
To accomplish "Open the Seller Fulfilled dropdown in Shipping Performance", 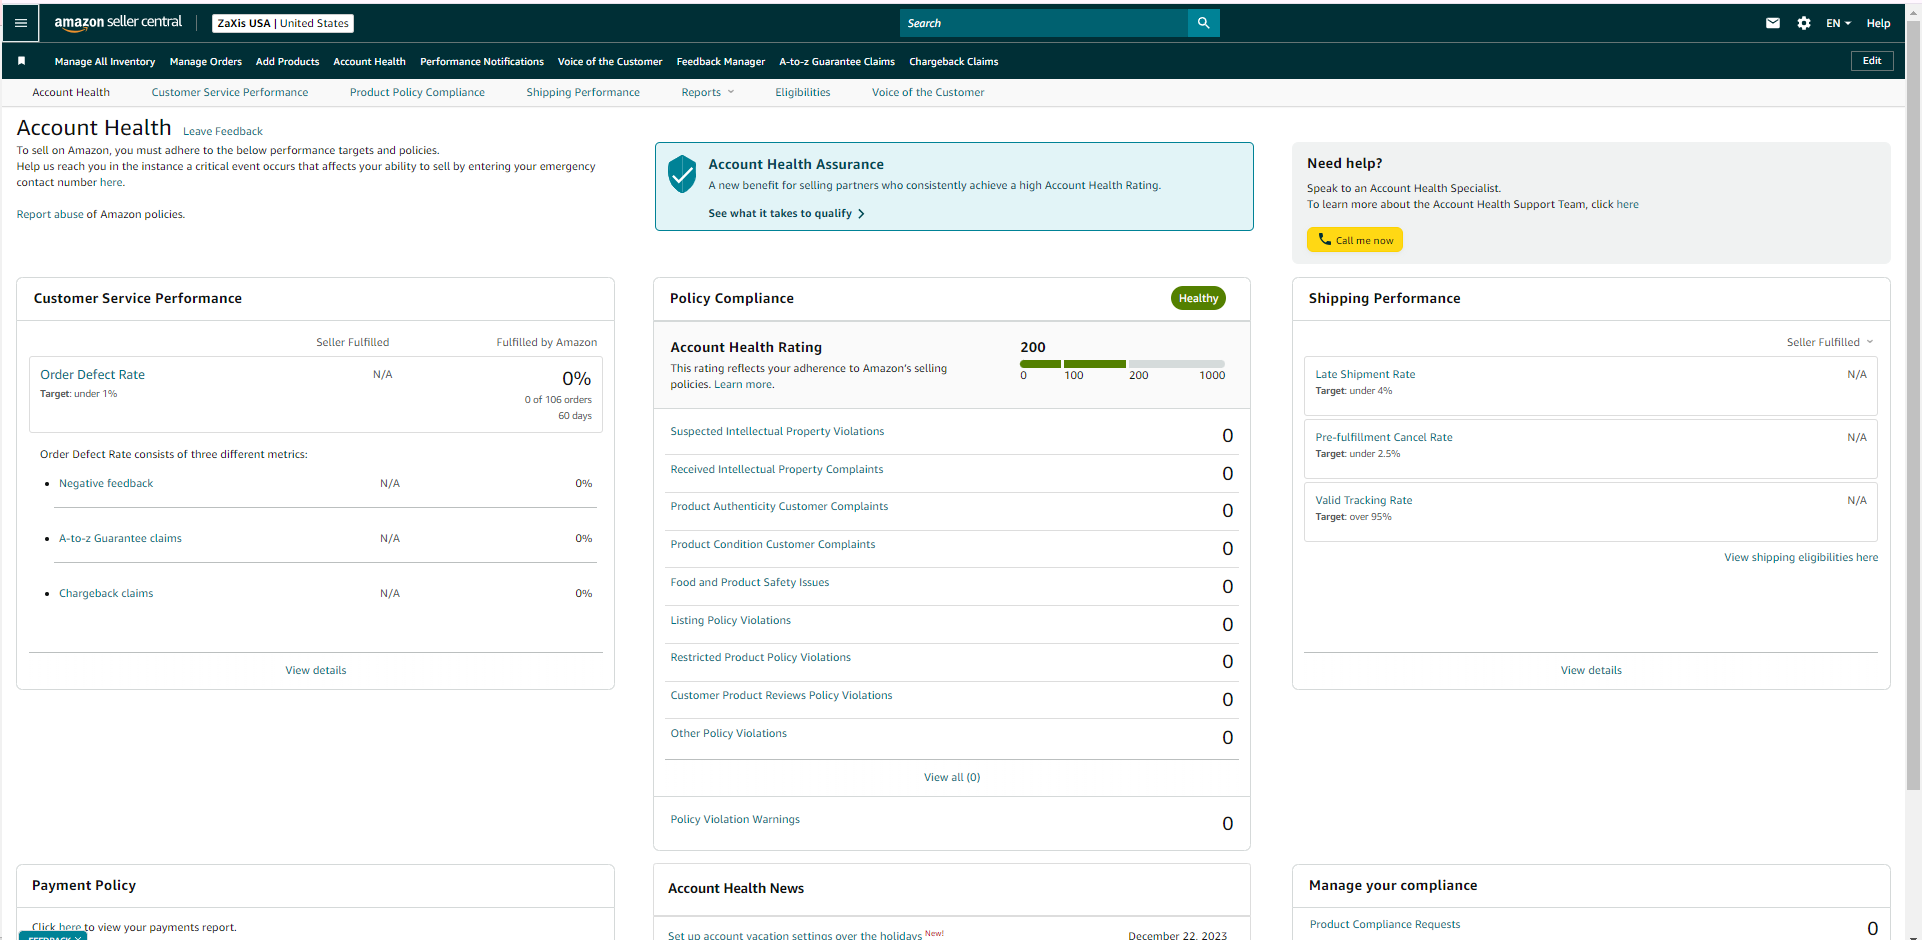I will coord(1829,342).
